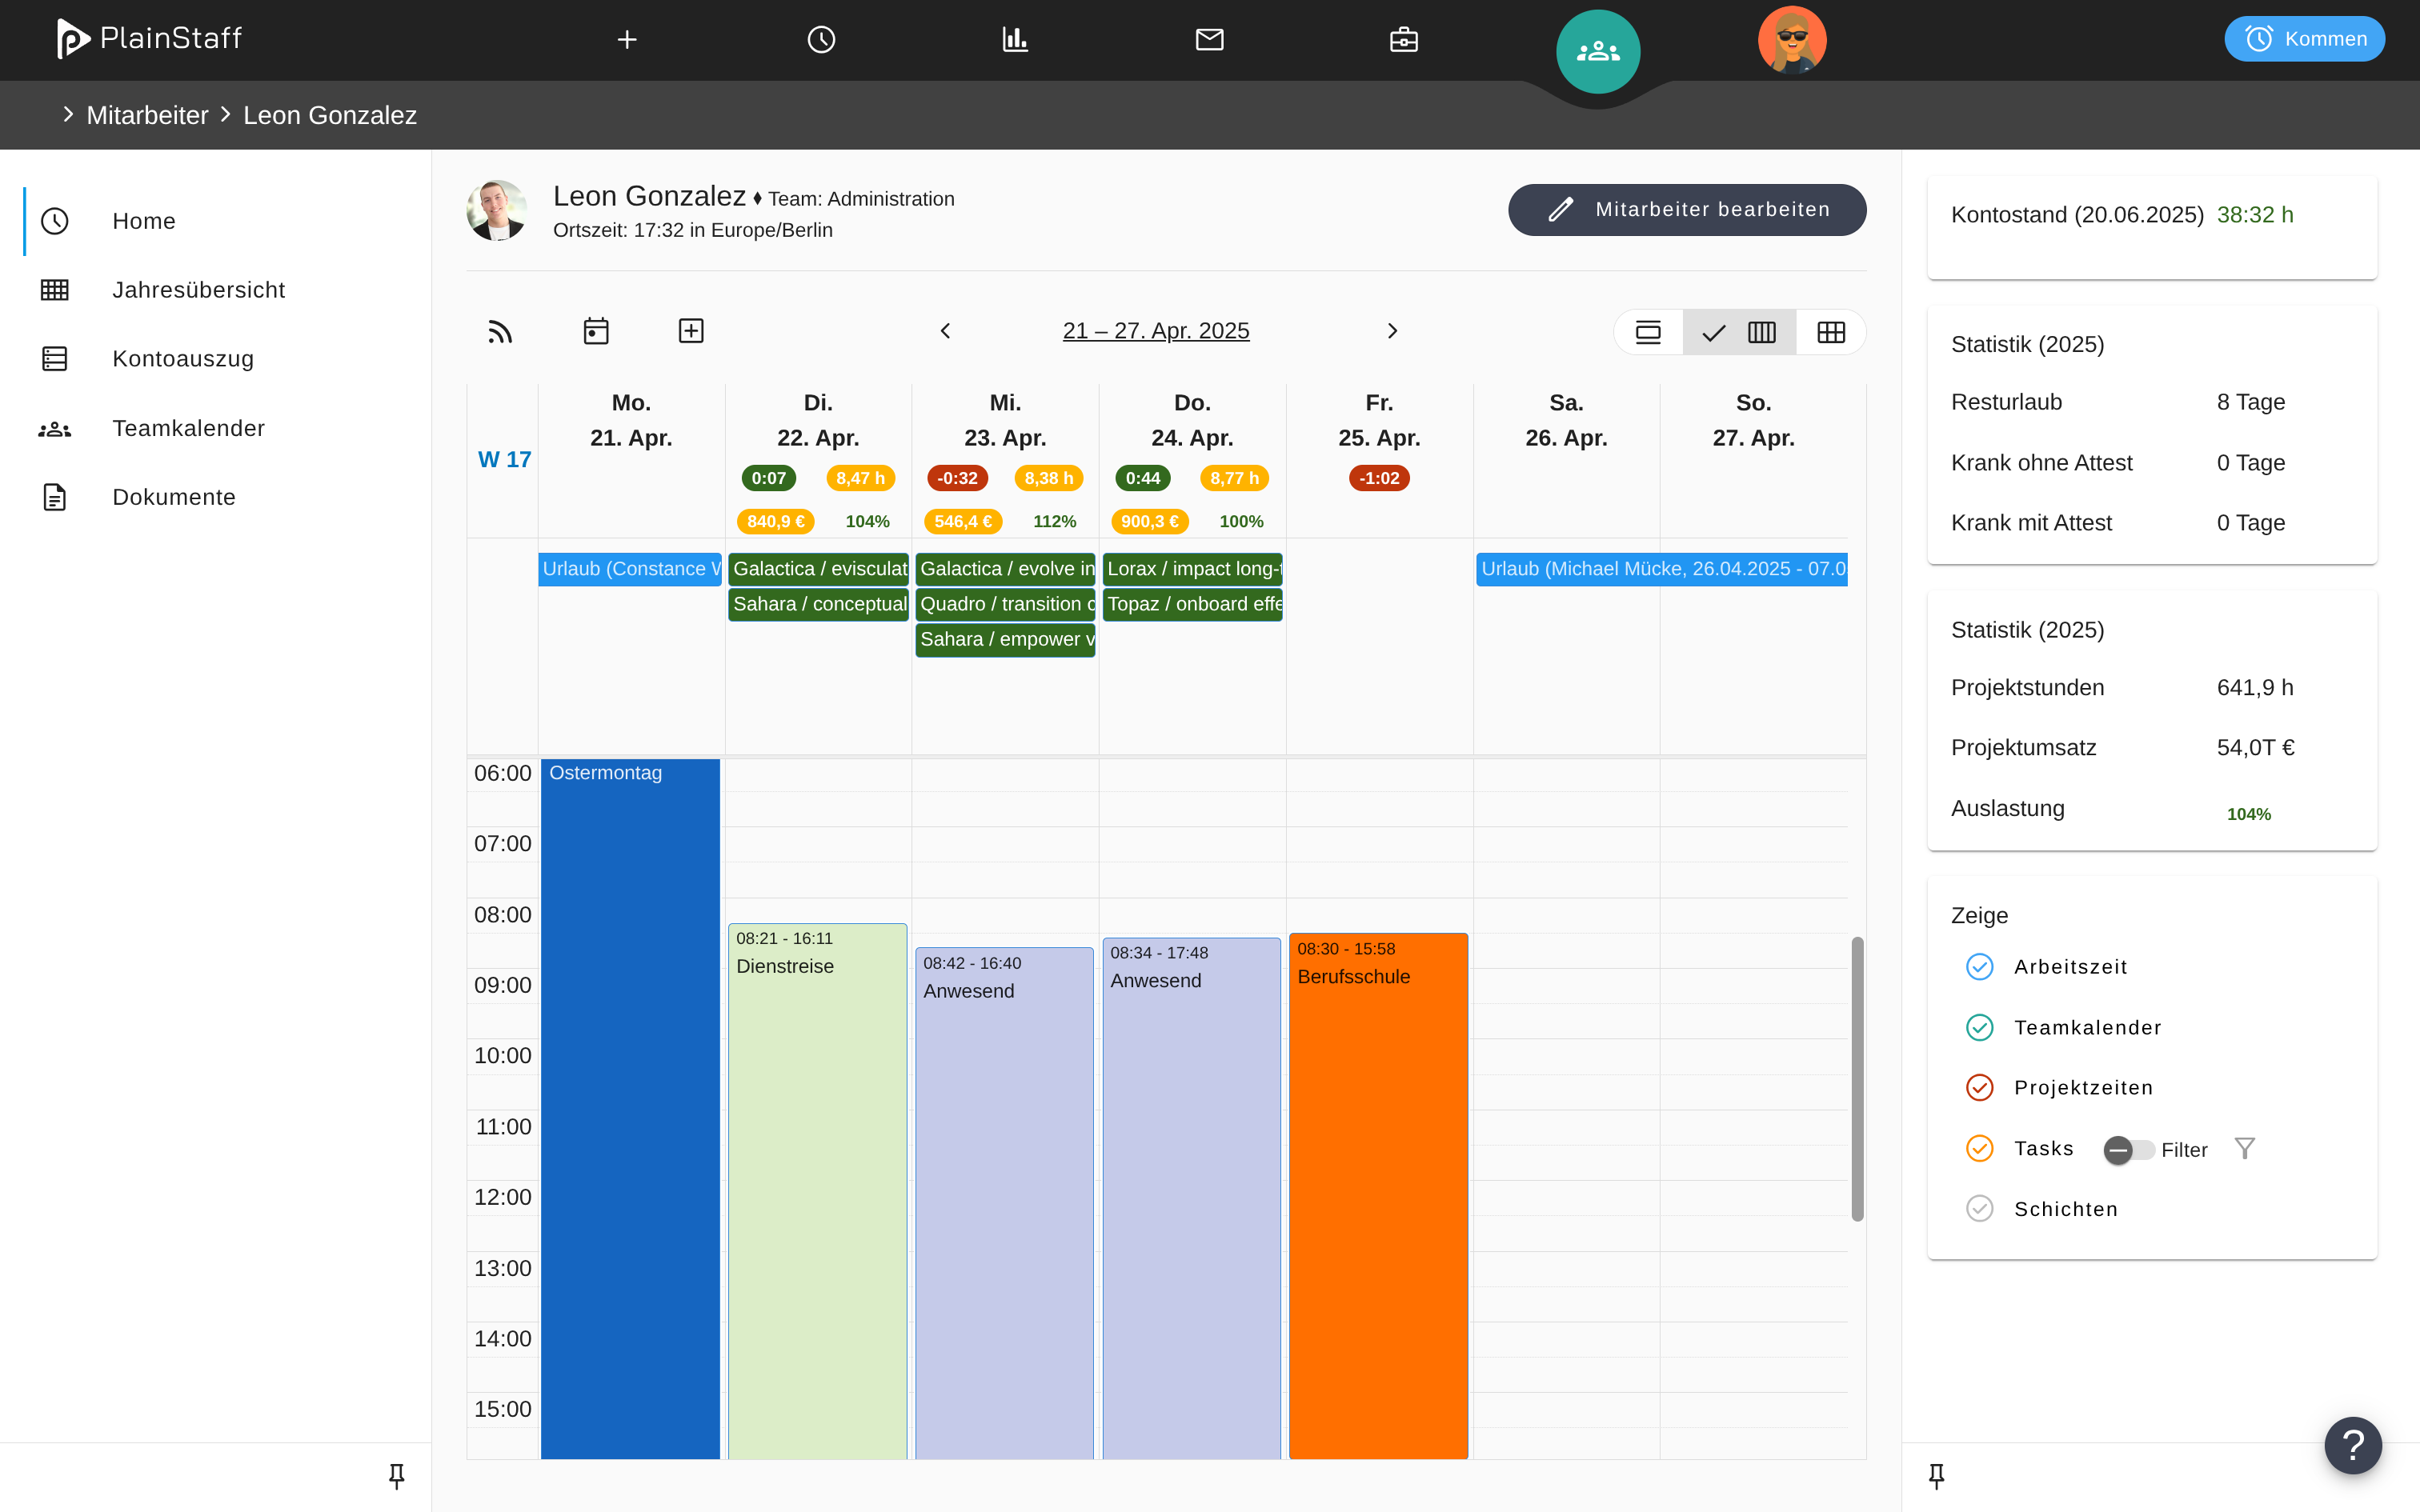The image size is (2420, 1512).
Task: Click Mitarbeiter bearbeiten button
Action: click(1687, 210)
